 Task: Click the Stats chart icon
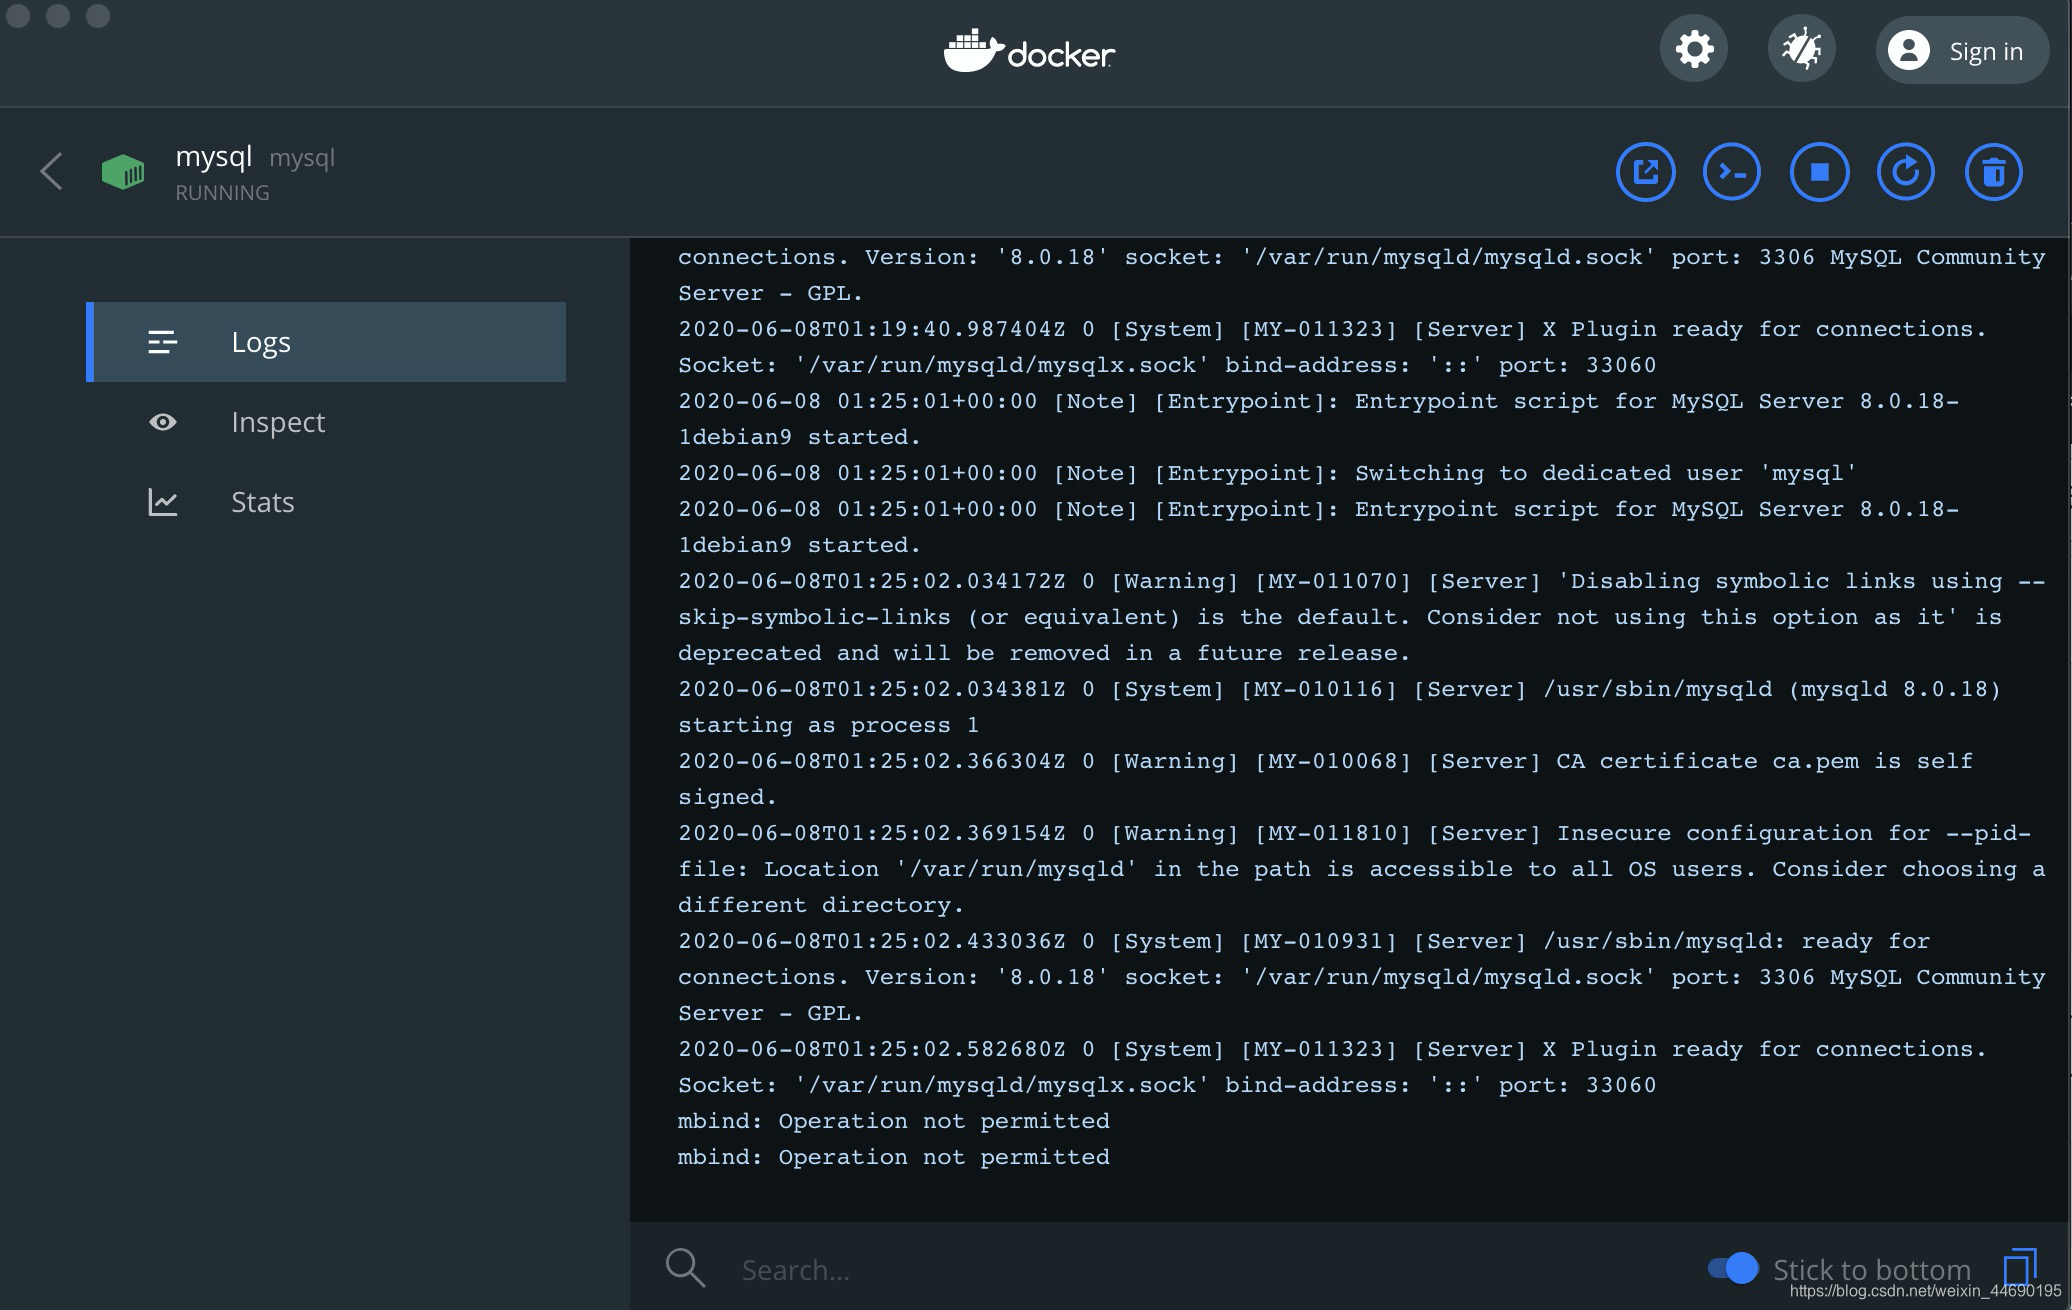[x=163, y=502]
